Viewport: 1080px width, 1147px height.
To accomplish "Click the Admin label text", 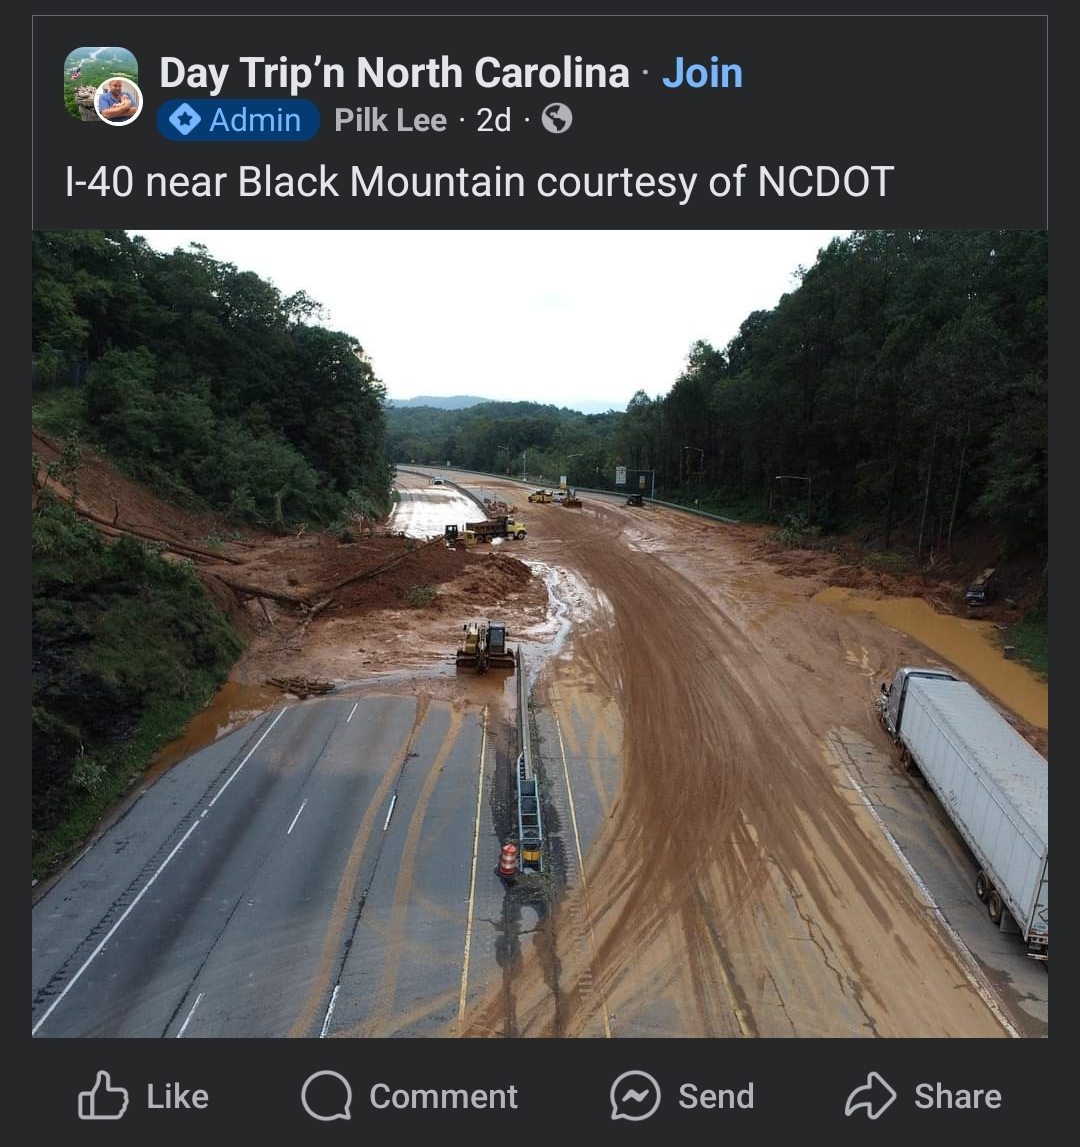I will [x=254, y=120].
